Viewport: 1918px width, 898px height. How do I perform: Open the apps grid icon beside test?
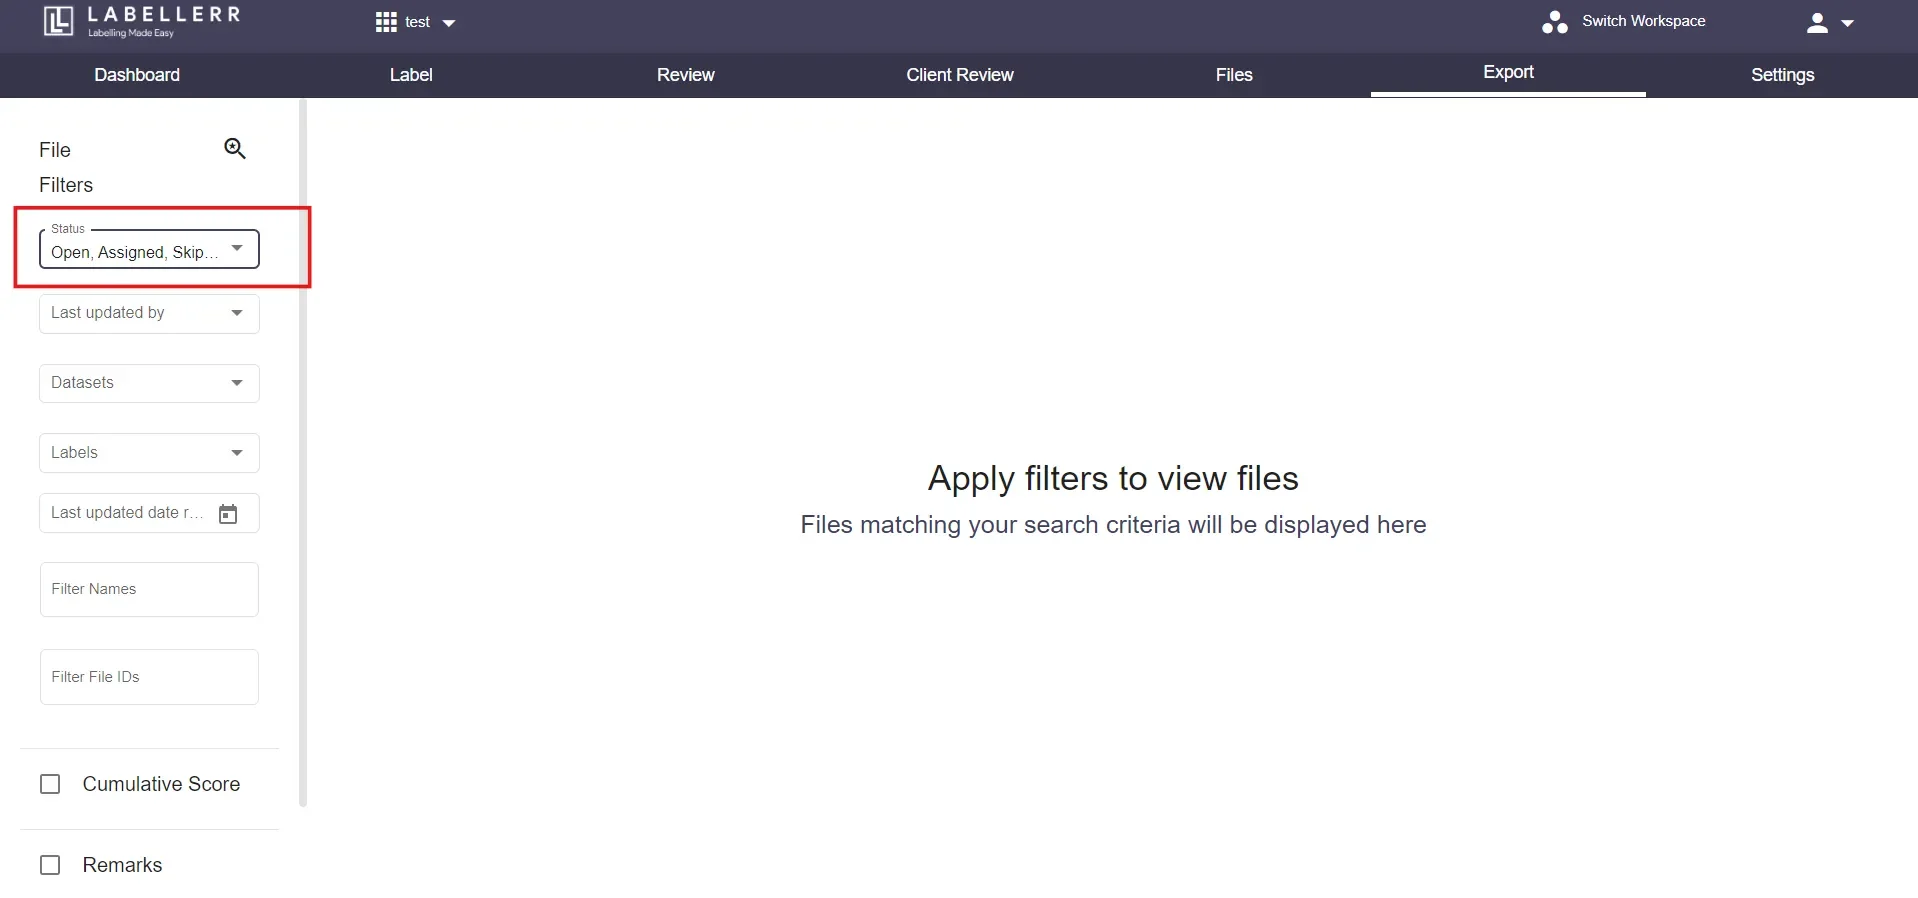point(386,22)
